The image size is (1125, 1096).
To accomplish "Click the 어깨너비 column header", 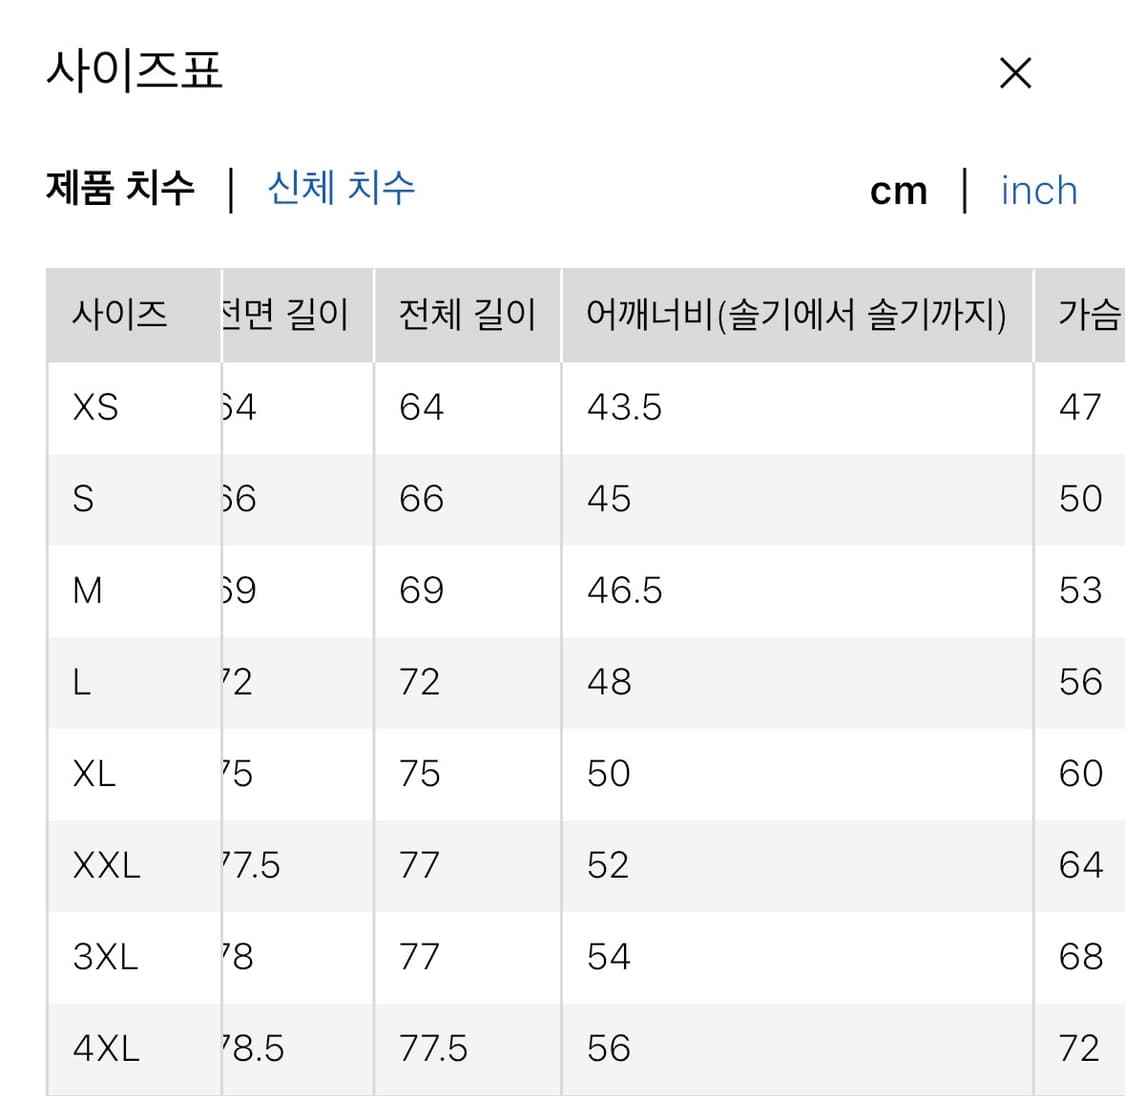I will 797,315.
